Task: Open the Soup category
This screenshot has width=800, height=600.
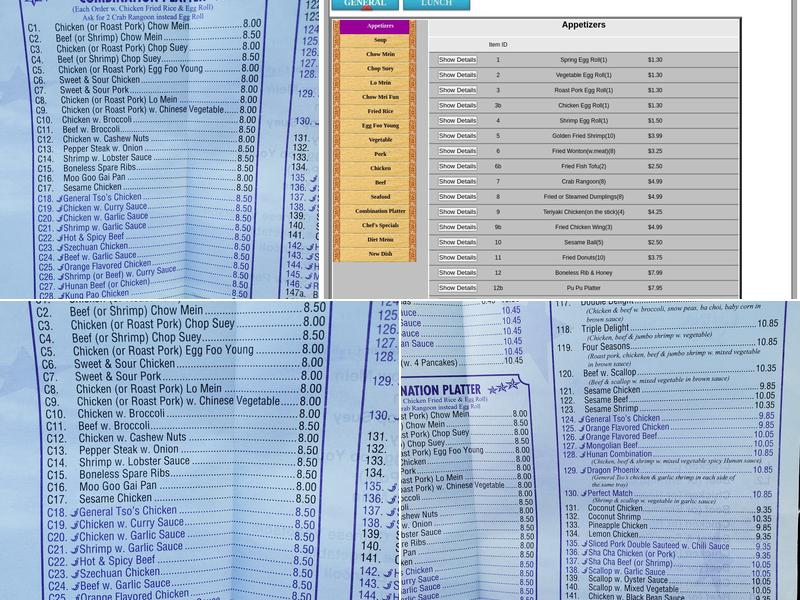Action: click(x=380, y=40)
